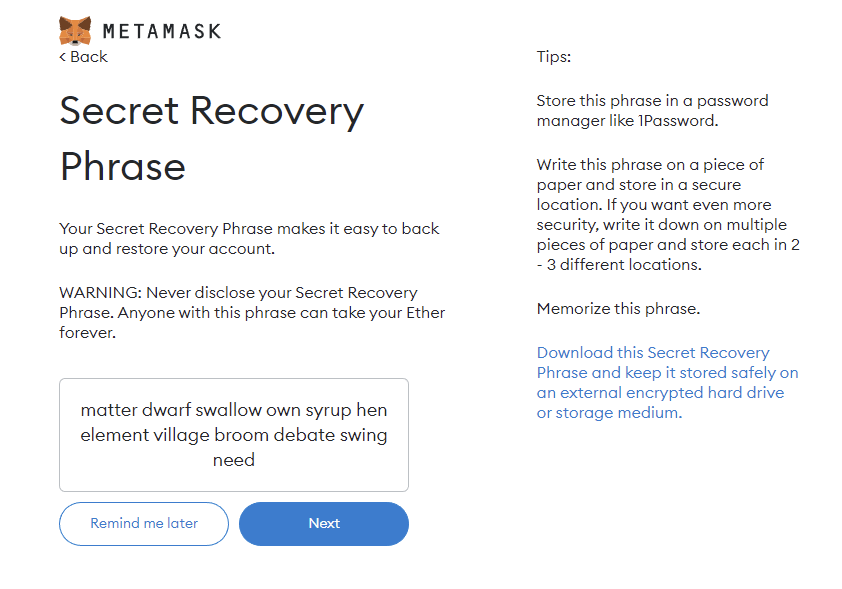Click the word swallow in phrase
Viewport: 842px width, 589px height.
228,410
